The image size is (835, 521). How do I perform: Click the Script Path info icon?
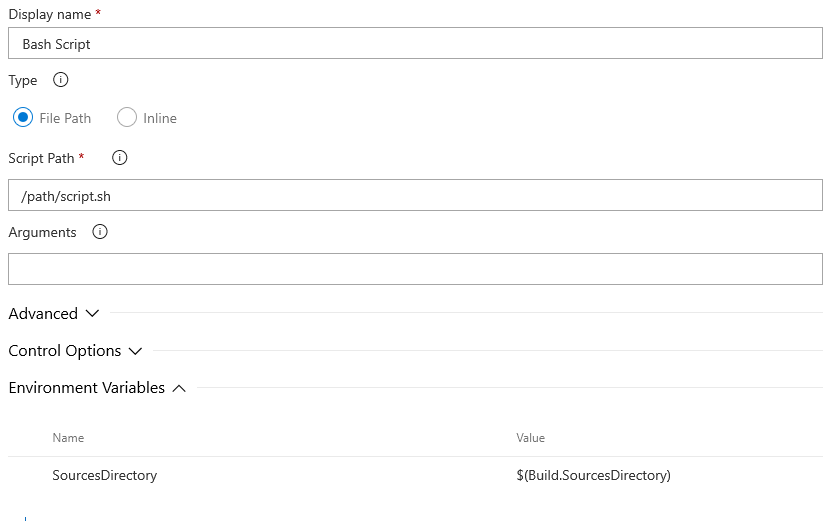[x=119, y=158]
